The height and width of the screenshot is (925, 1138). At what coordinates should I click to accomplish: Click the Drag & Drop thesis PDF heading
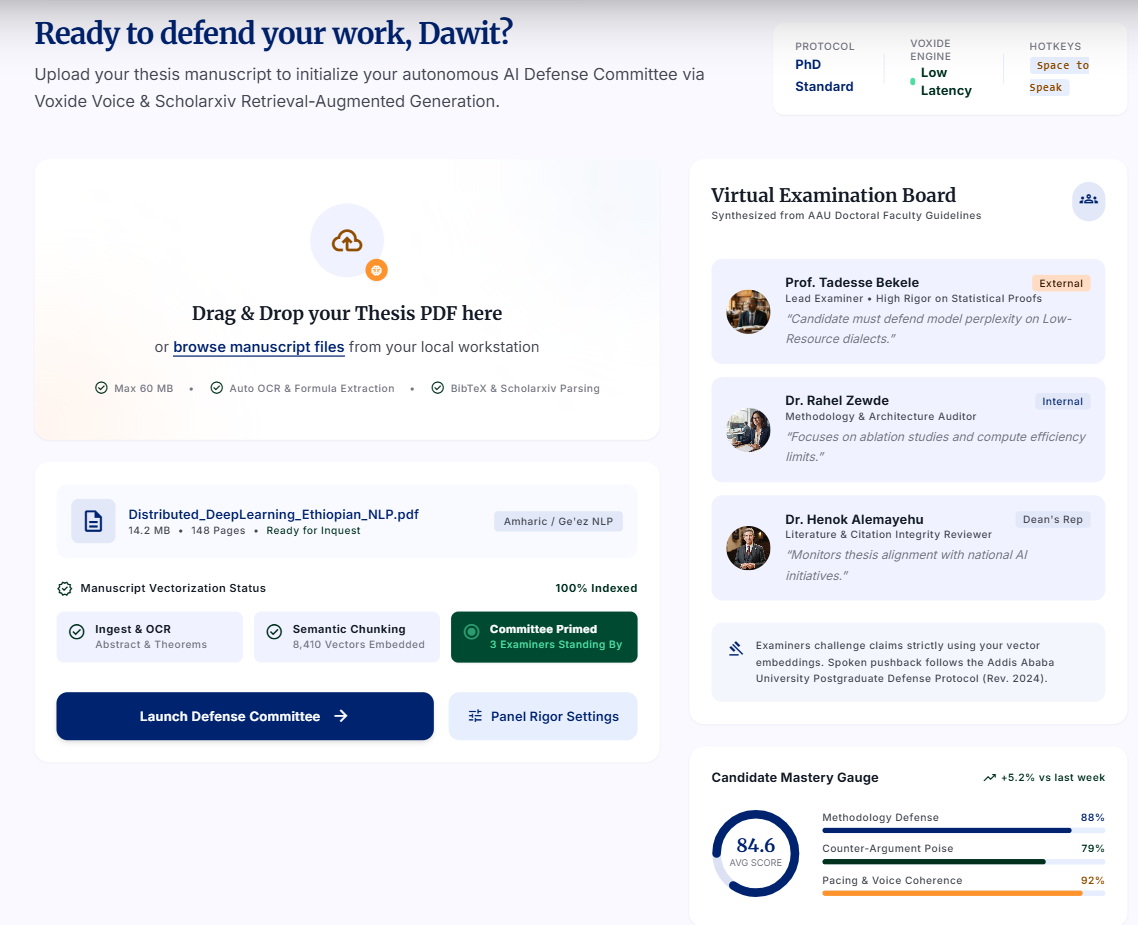pos(347,313)
